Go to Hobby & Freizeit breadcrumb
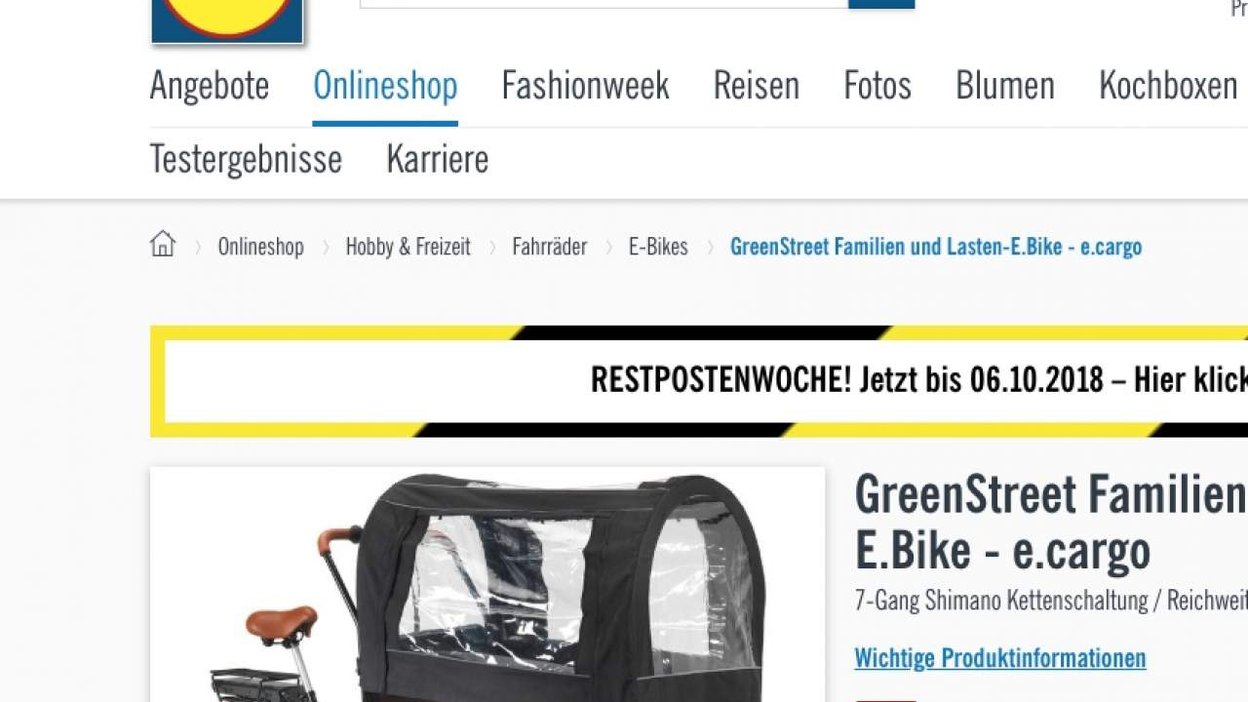This screenshot has height=702, width=1248. point(408,247)
